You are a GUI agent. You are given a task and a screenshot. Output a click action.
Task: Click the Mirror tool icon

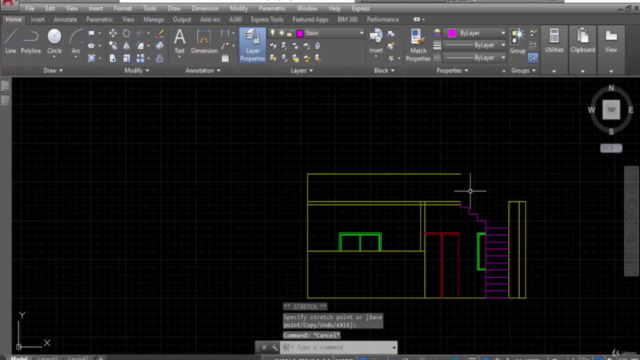pos(127,46)
